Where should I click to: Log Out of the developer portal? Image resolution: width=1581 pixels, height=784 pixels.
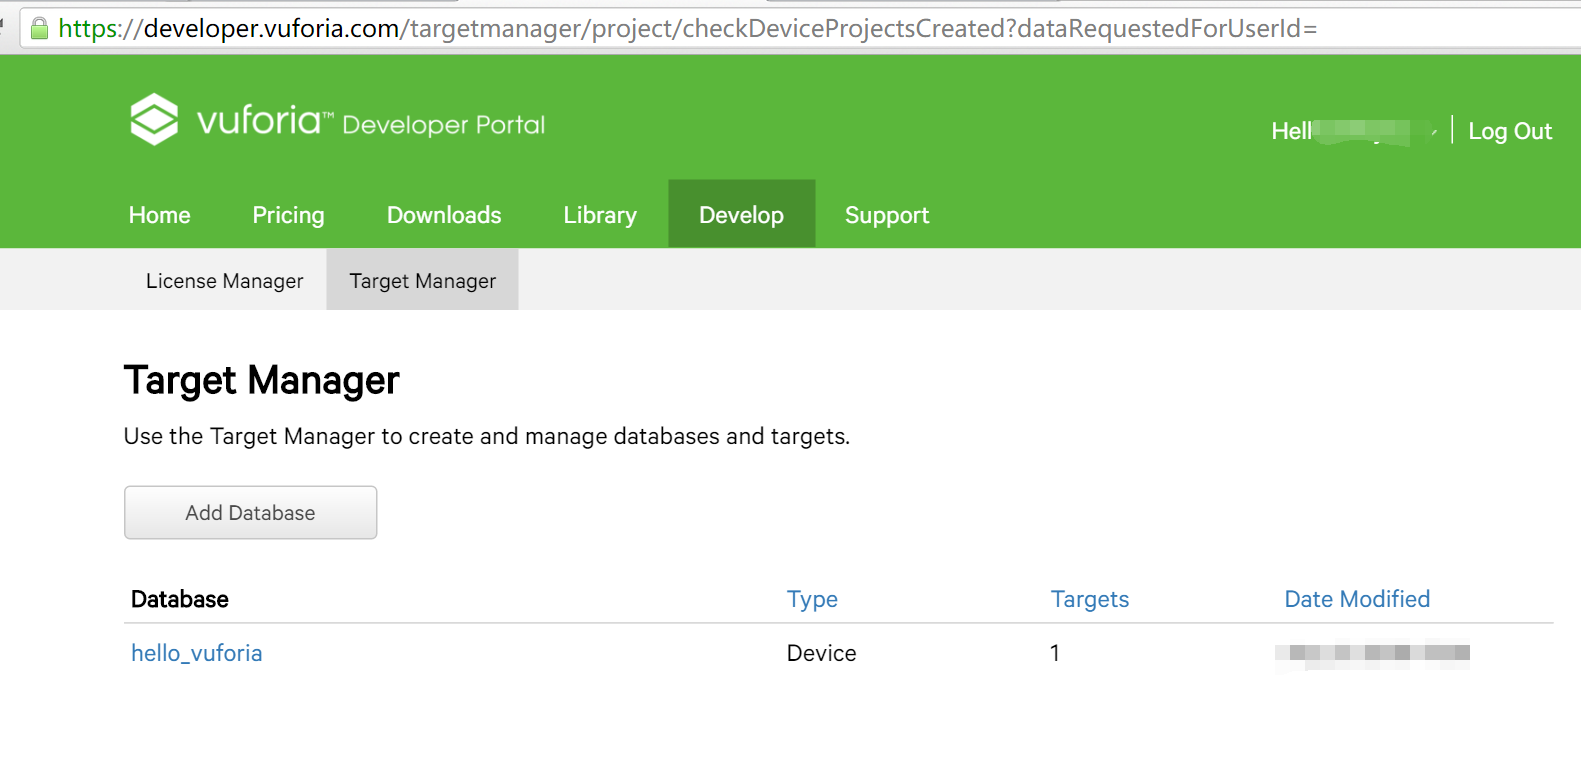tap(1510, 131)
